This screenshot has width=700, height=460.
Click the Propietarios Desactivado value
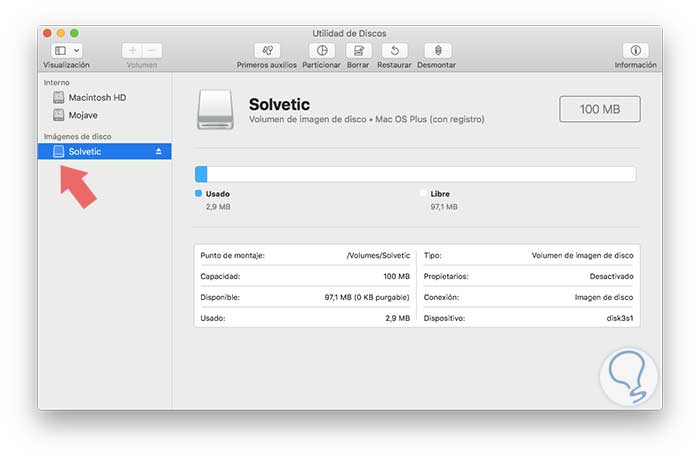611,276
